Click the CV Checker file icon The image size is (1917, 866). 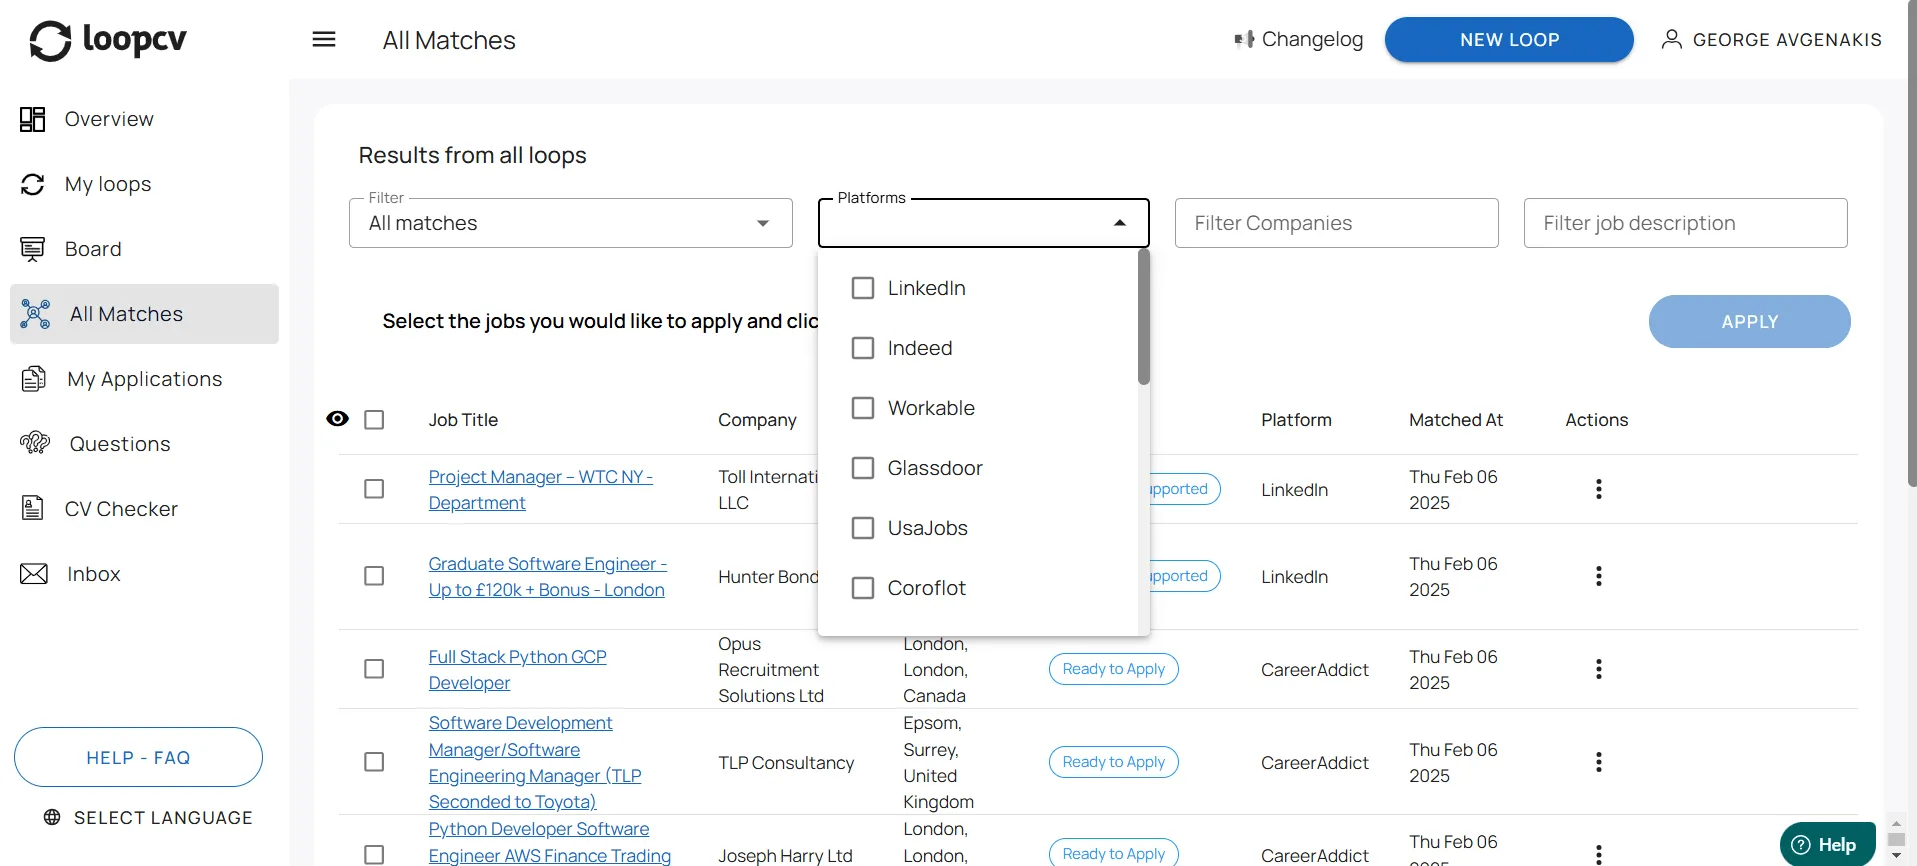pyautogui.click(x=33, y=508)
